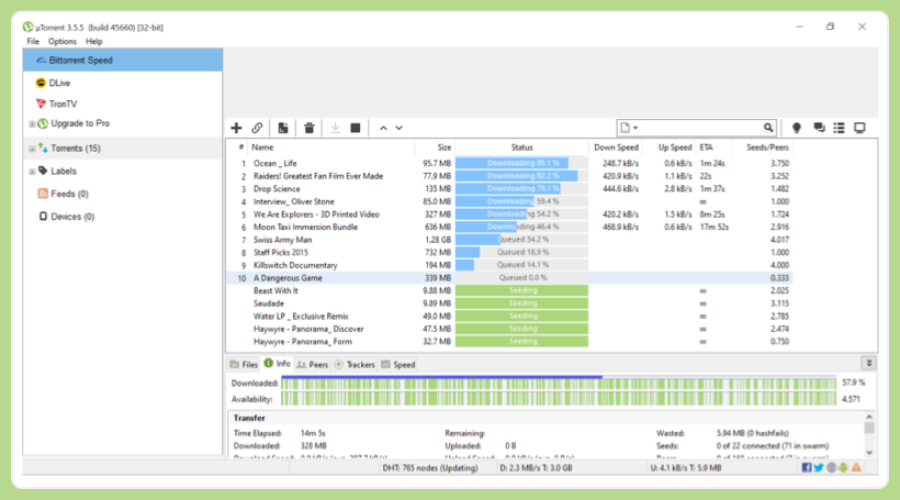Open the Options menu
The image size is (900, 500).
[x=62, y=41]
